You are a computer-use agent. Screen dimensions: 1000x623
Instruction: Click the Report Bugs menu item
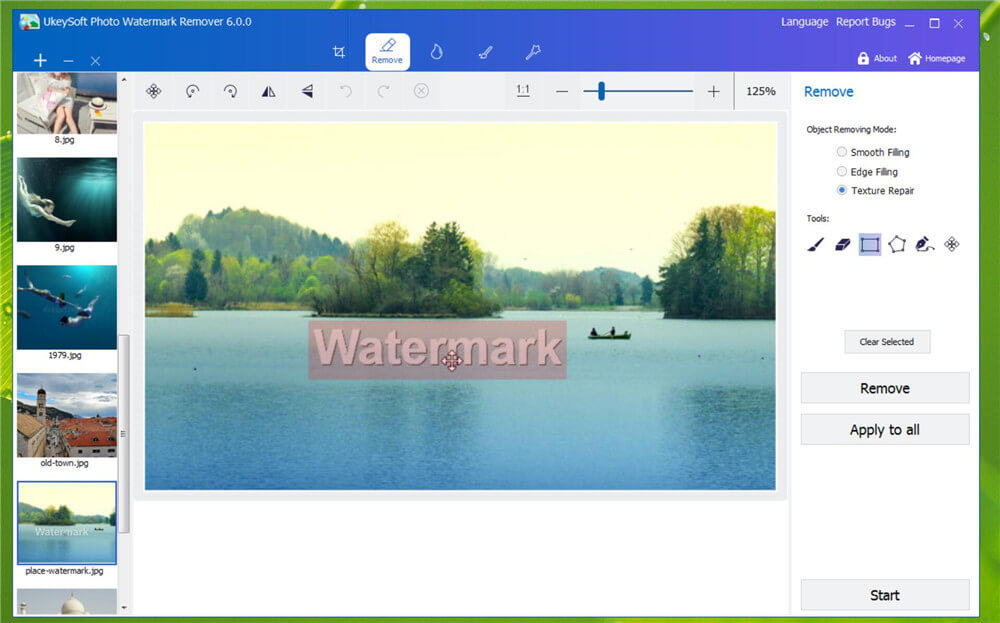click(866, 21)
